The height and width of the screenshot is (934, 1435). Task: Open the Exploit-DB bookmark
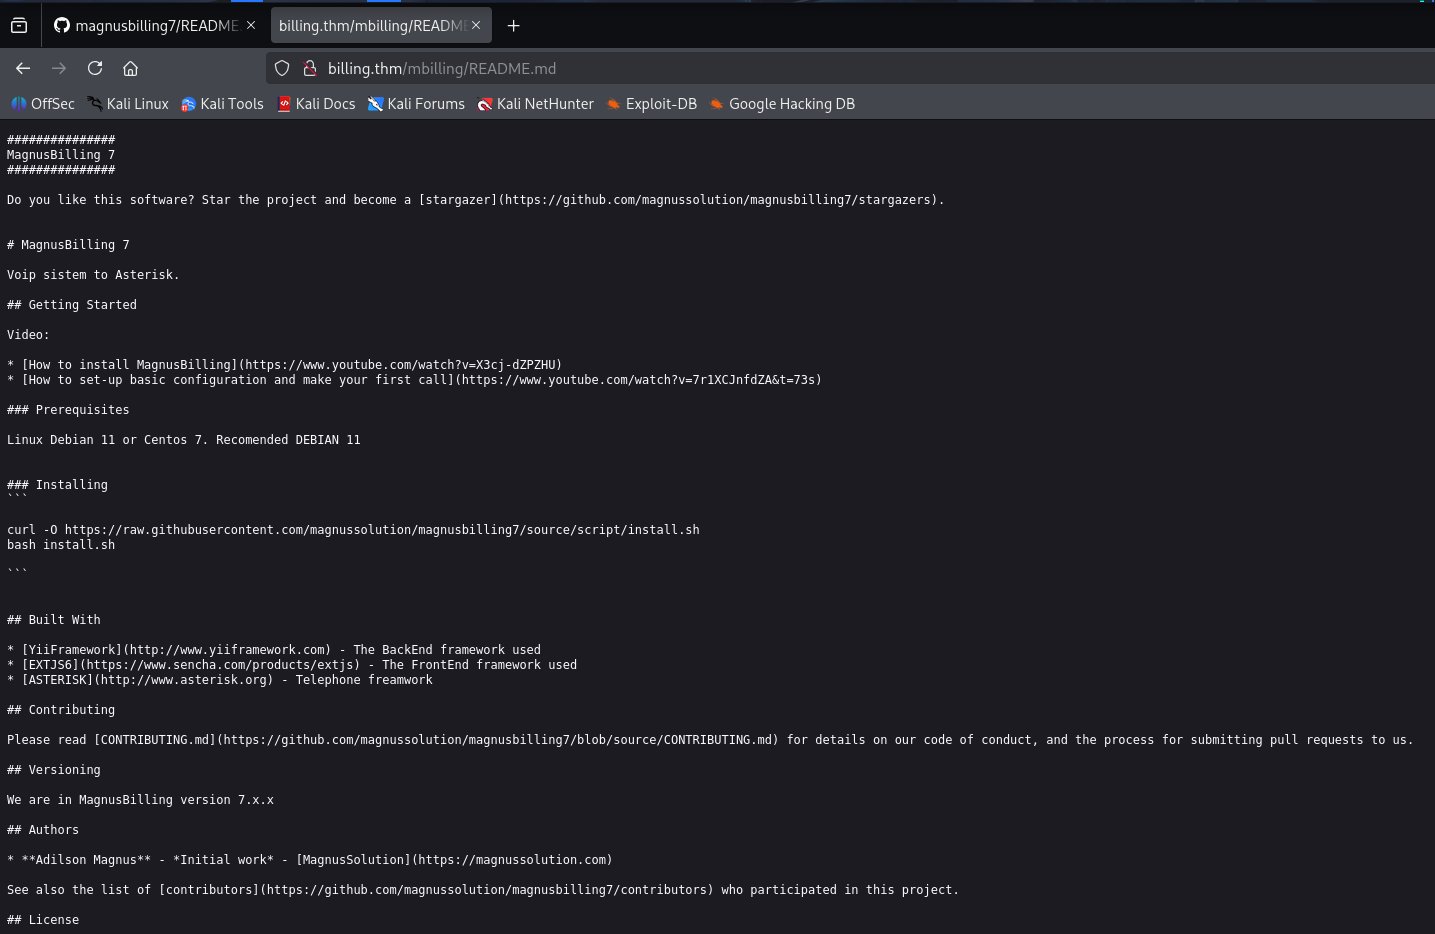[x=652, y=104]
